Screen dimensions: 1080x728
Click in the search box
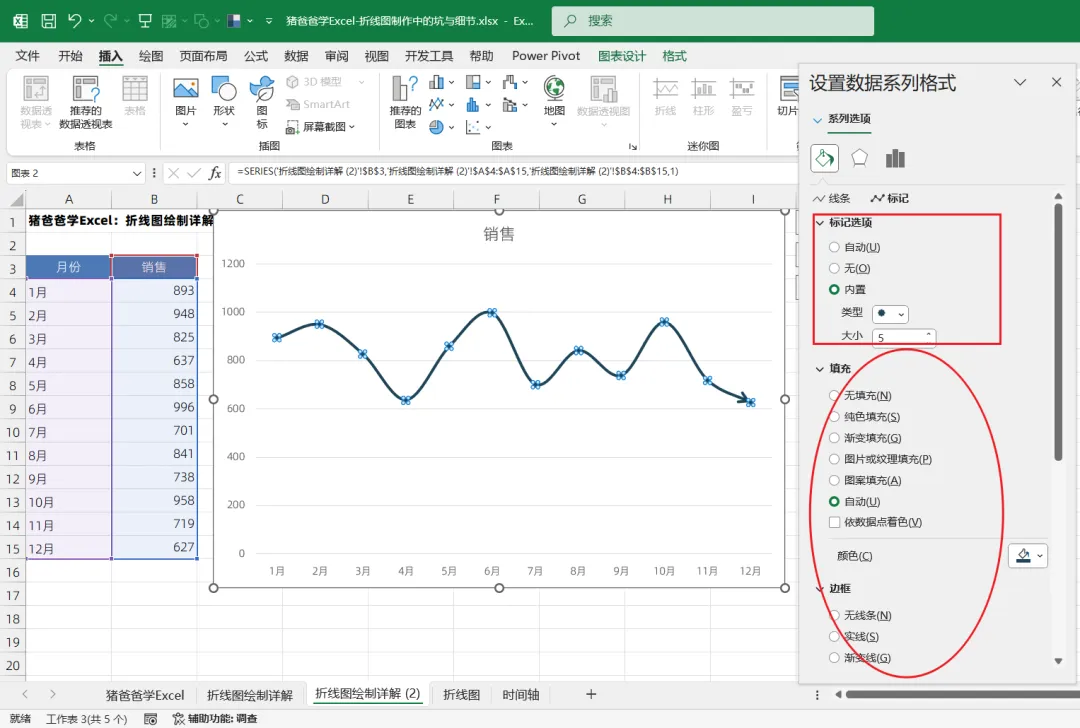(712, 21)
